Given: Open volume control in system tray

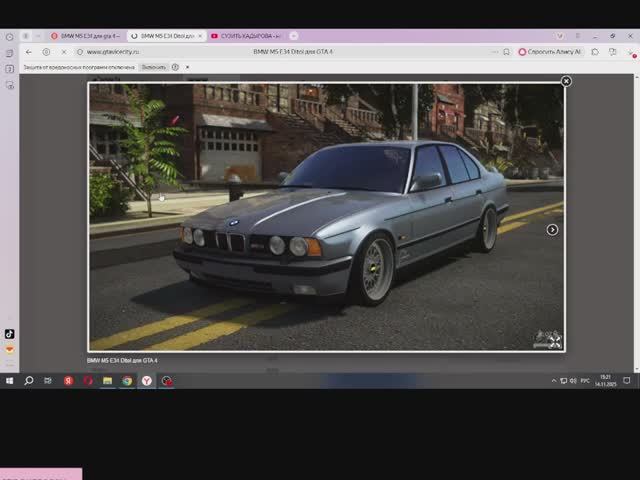Looking at the screenshot, I should (573, 381).
